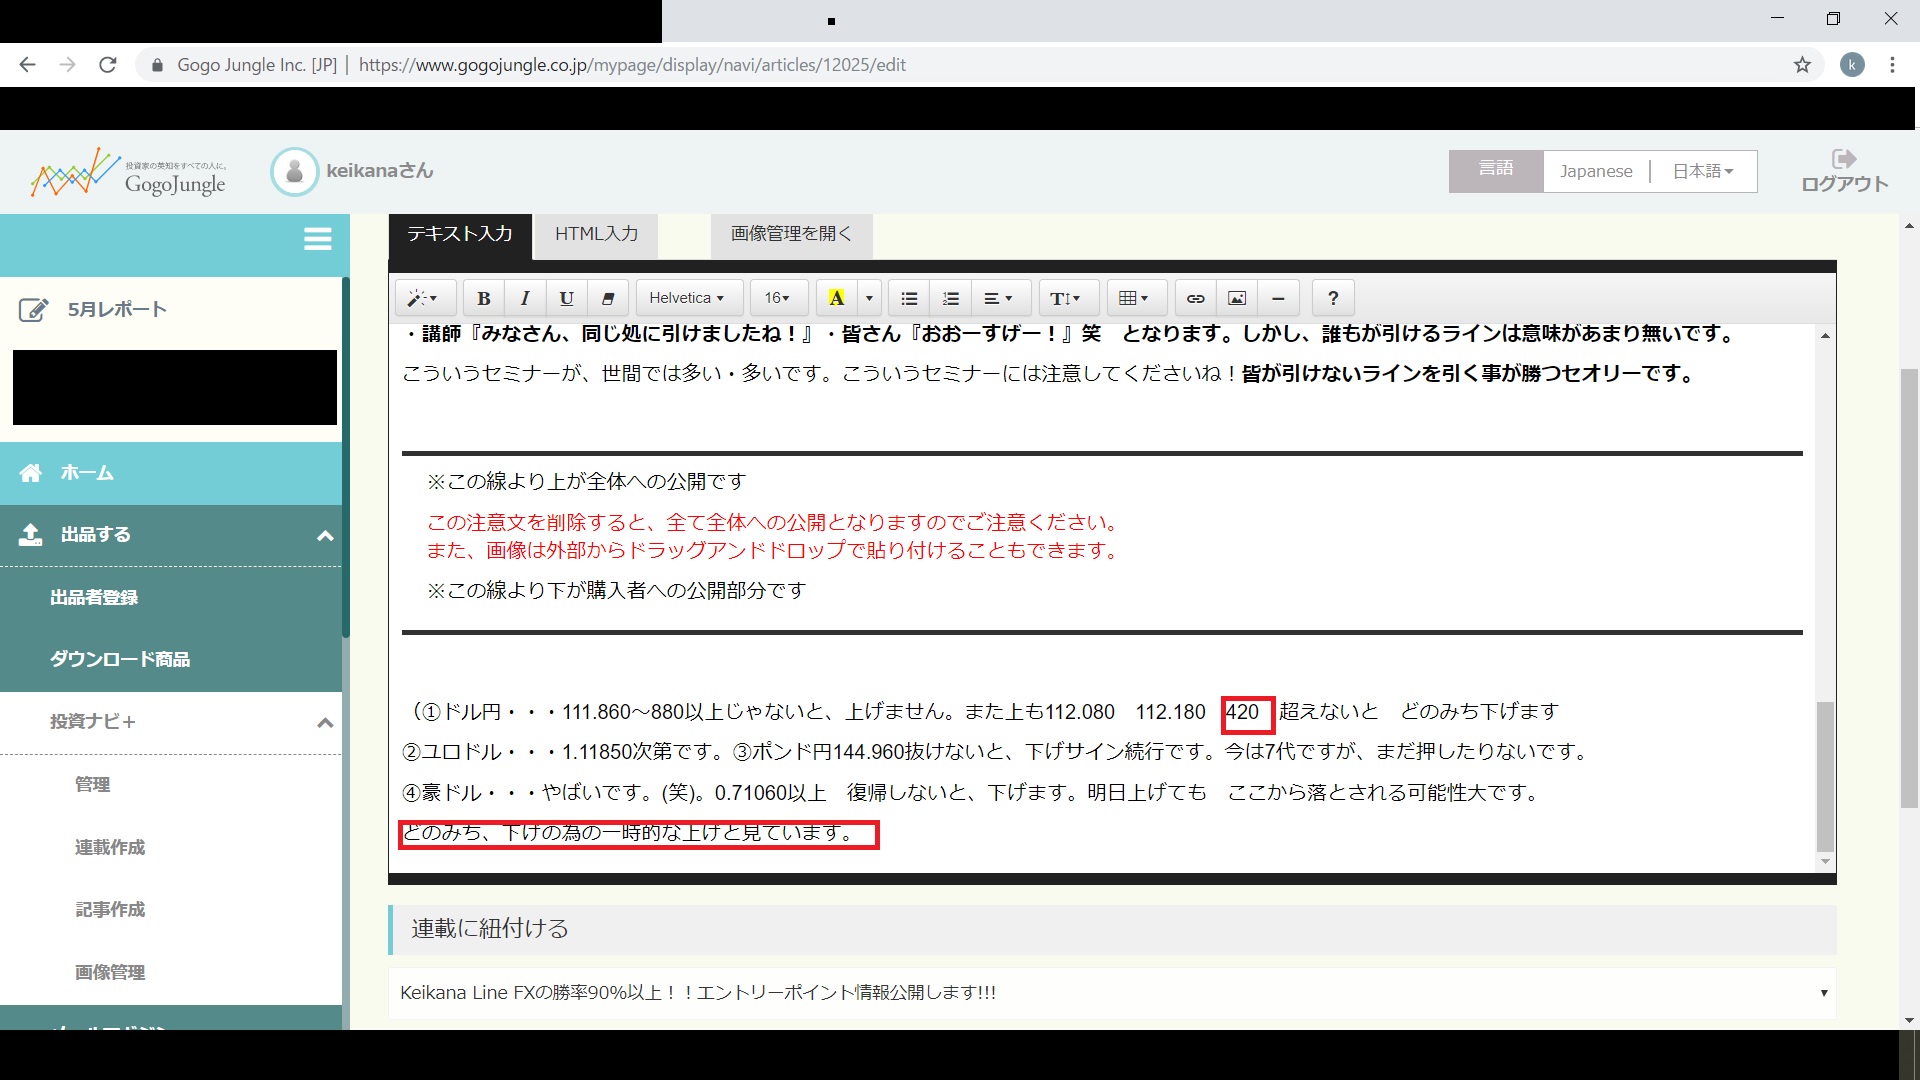The image size is (1920, 1080).
Task: Select the テキスト入力 tab
Action: click(x=459, y=234)
